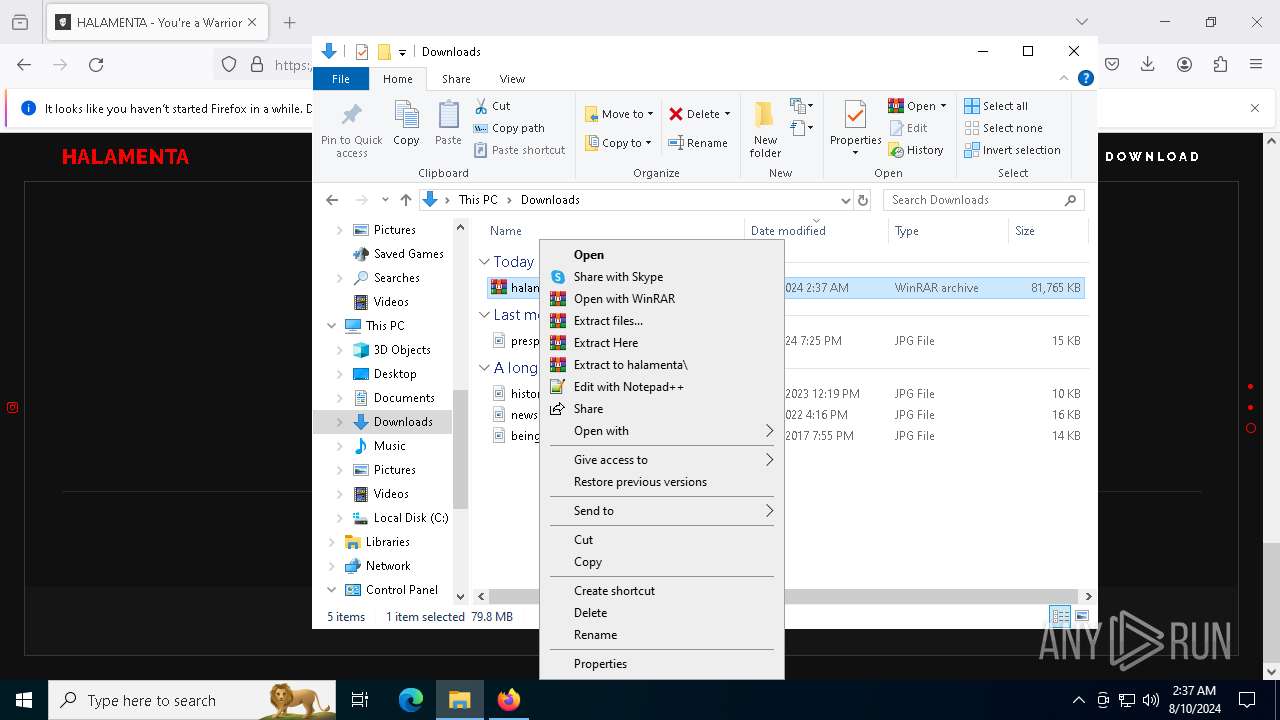The image size is (1280, 720).
Task: Open the address bar history dropdown
Action: tap(846, 200)
